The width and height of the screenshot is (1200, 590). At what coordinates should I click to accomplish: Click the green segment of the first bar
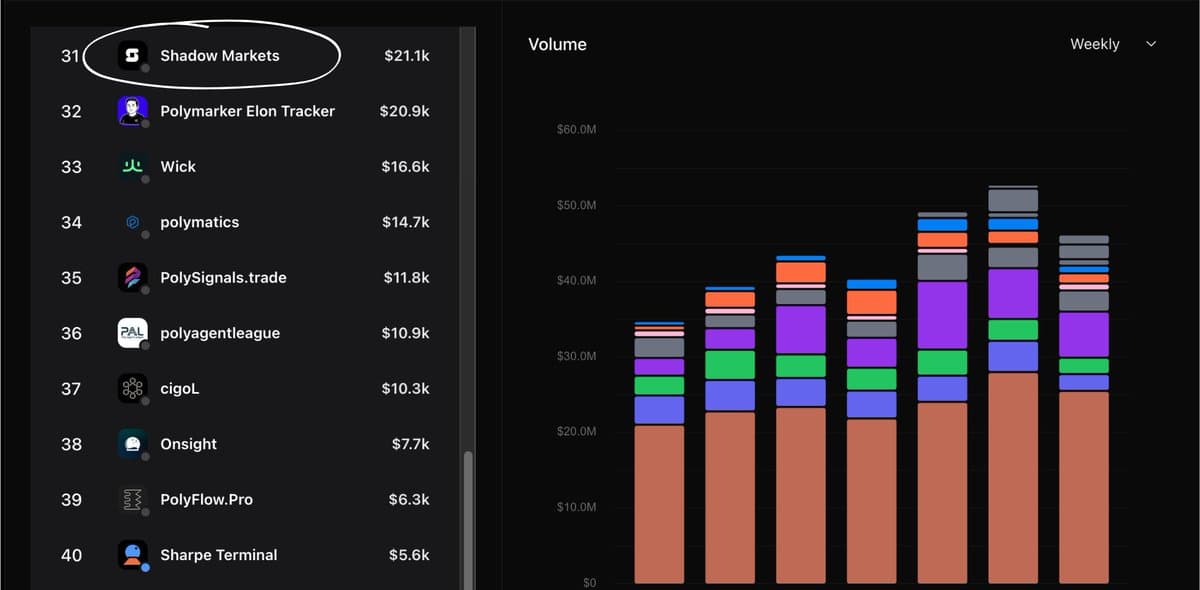coord(659,385)
